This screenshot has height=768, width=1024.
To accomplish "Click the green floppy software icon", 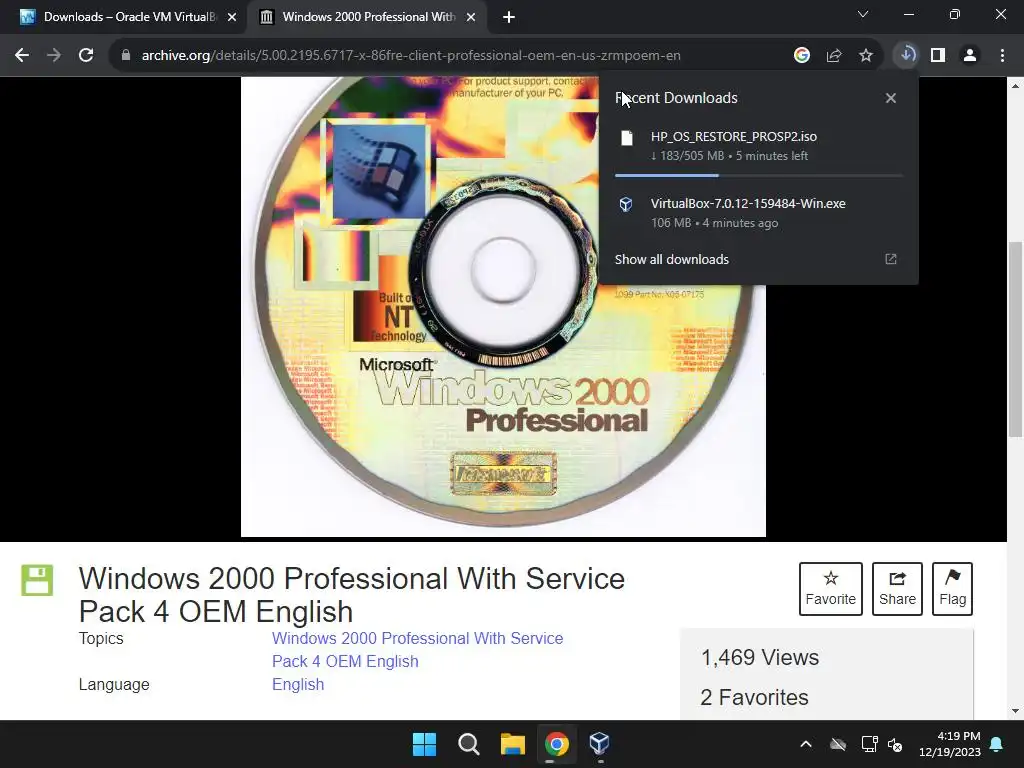I will tap(37, 580).
